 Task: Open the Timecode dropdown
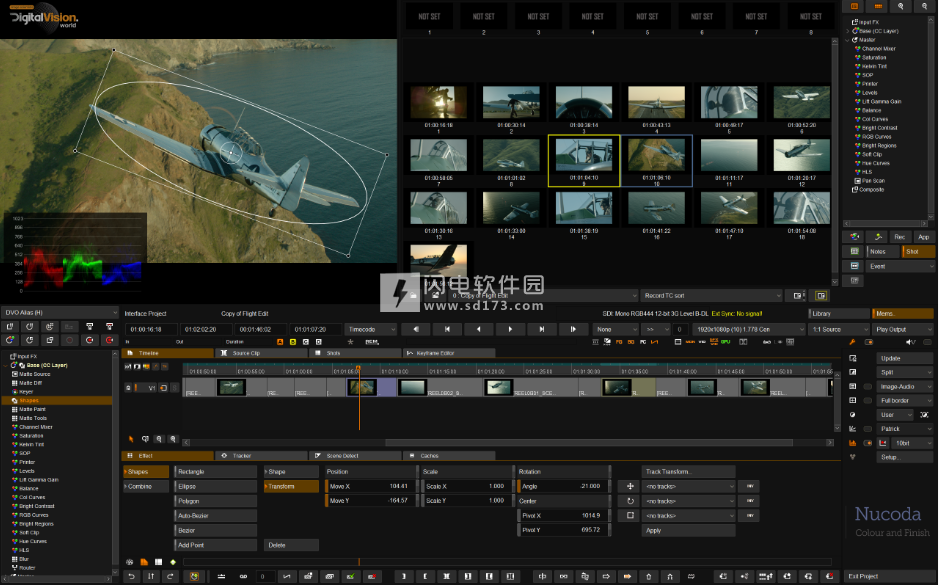click(371, 329)
